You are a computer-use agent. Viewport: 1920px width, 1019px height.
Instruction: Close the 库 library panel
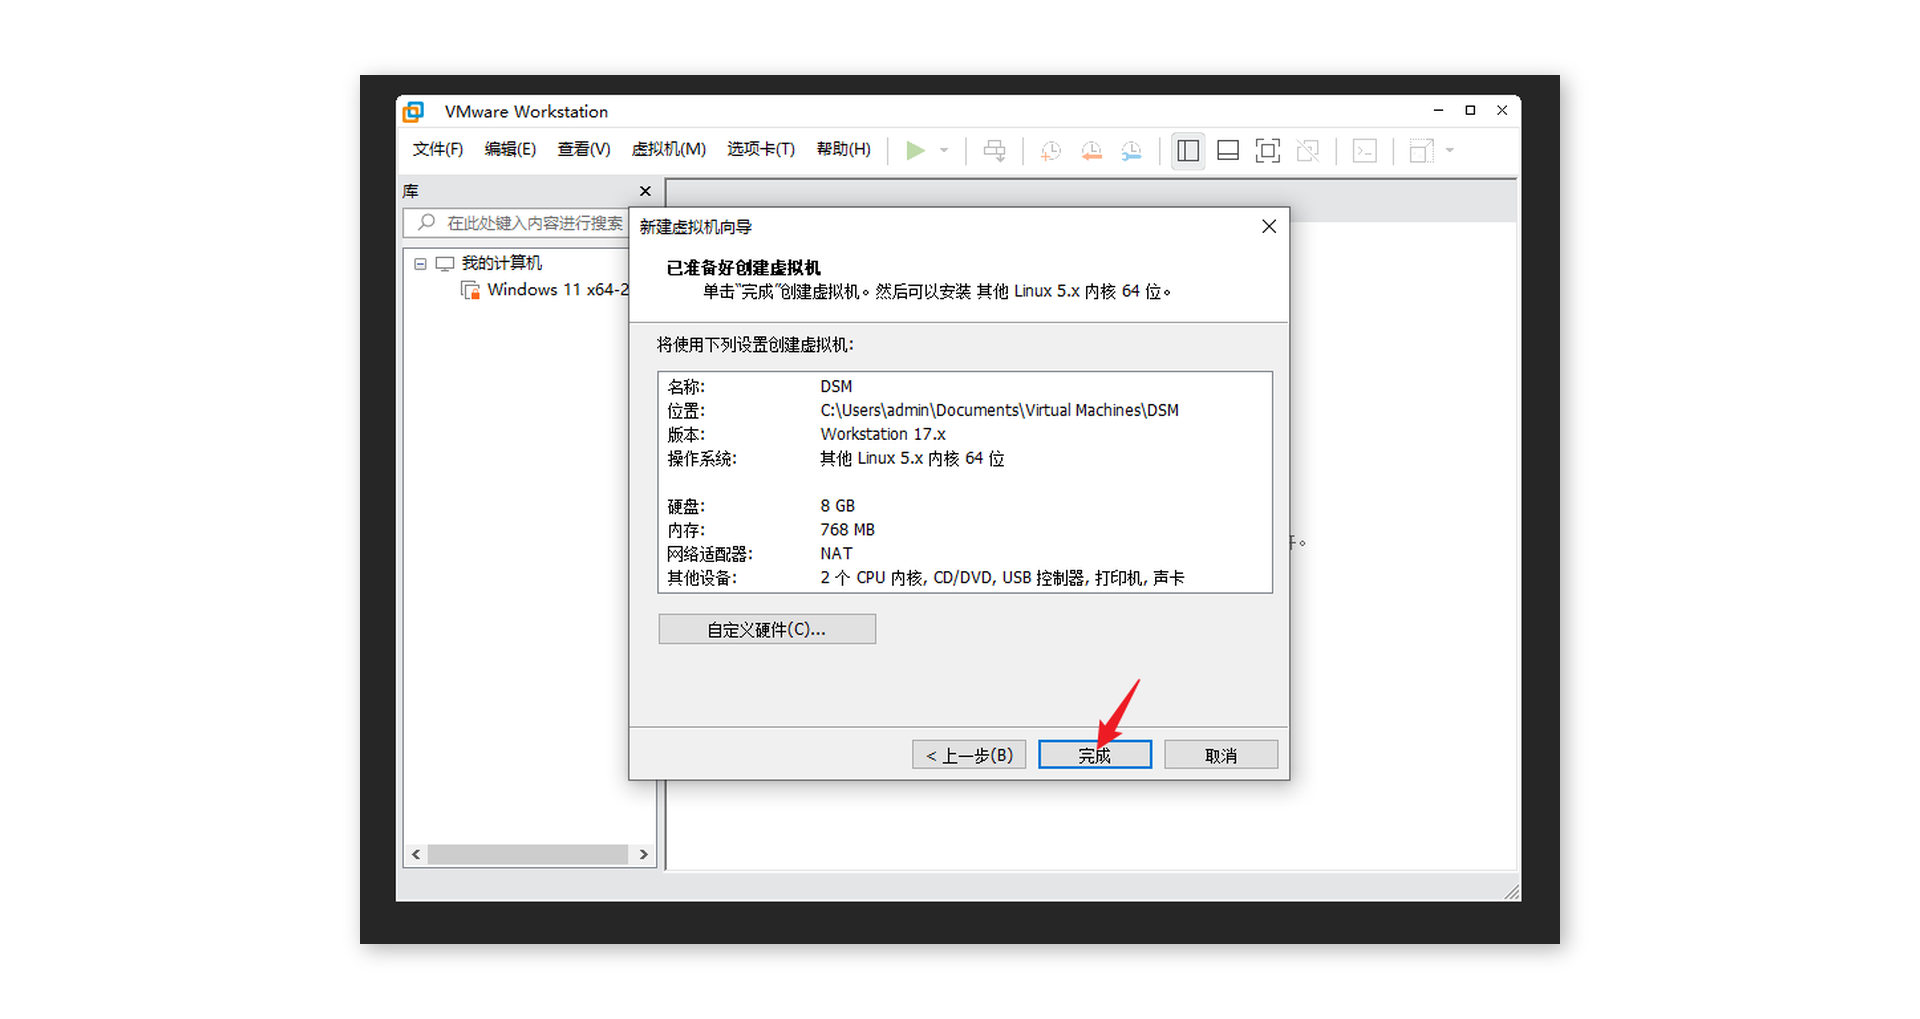pyautogui.click(x=645, y=191)
